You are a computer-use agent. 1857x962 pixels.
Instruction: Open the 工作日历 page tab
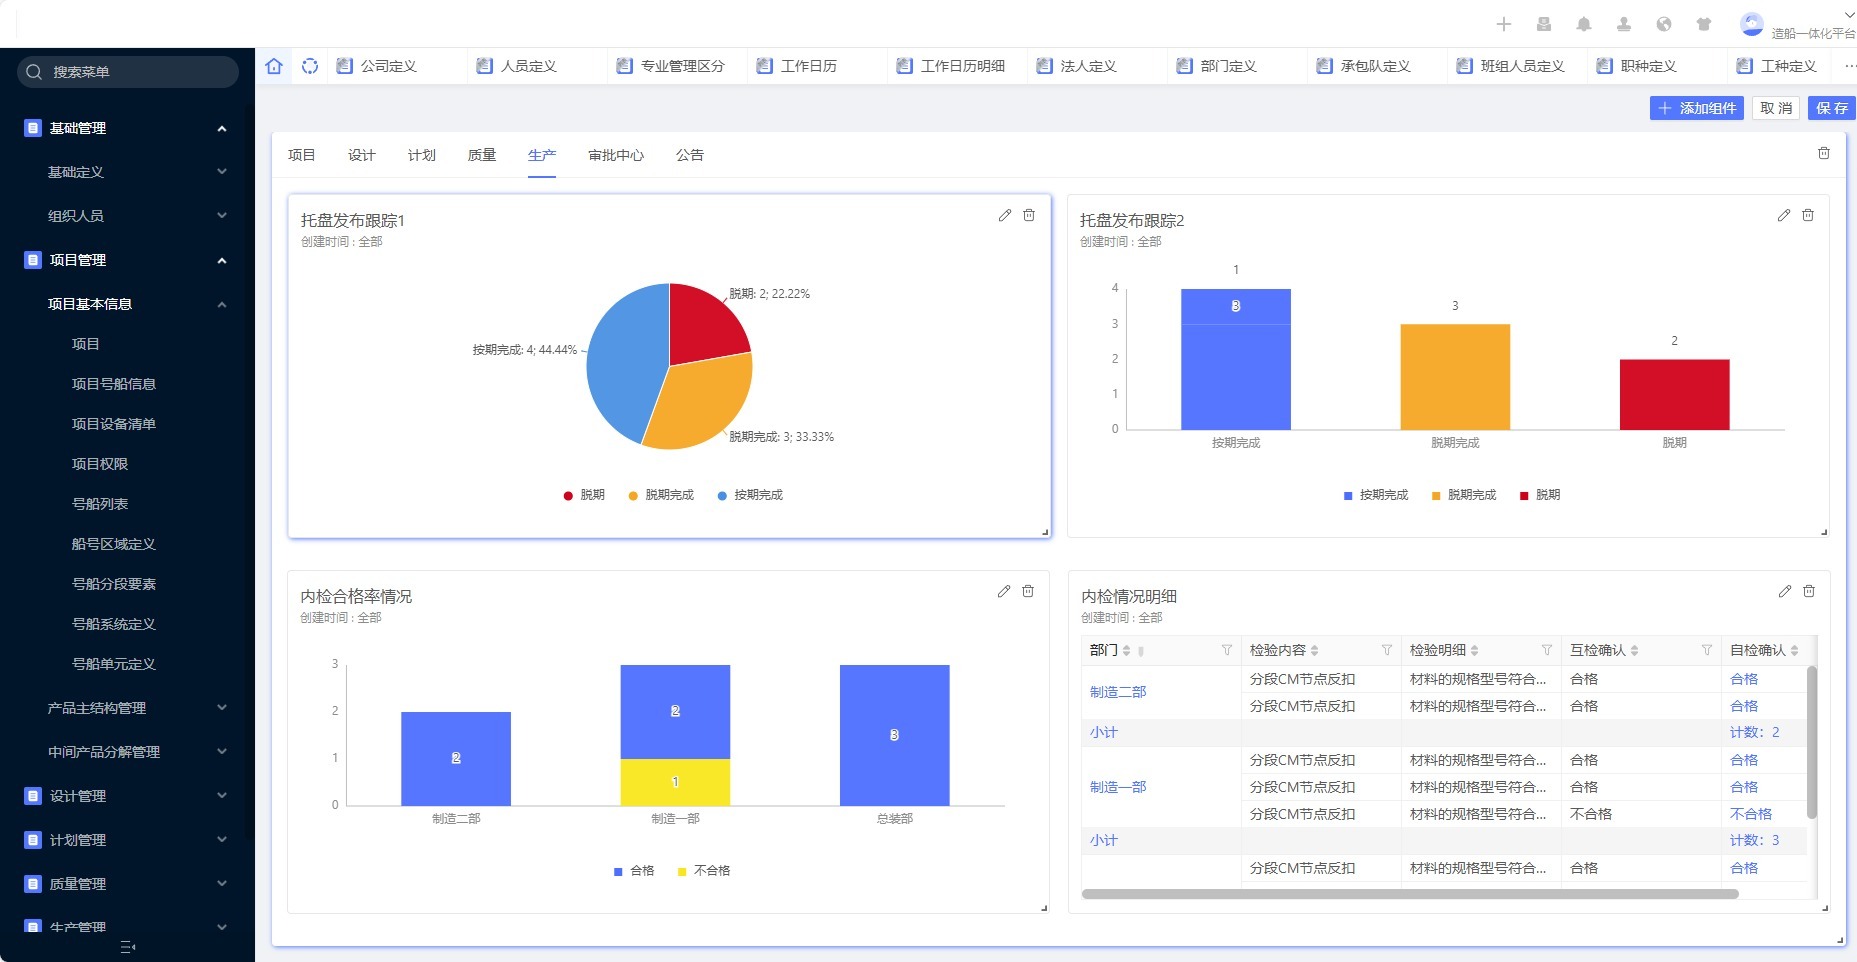coord(808,66)
